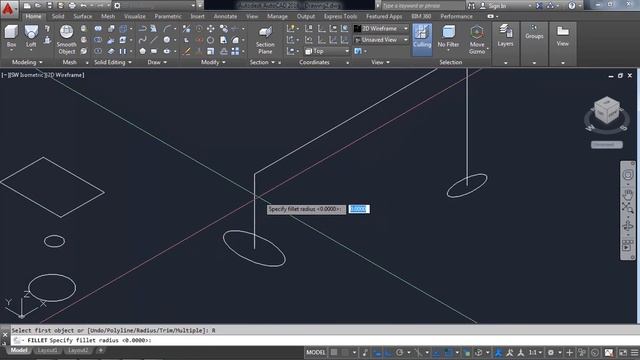The image size is (640, 360).
Task: Click the fillet radius input box
Action: 359,209
